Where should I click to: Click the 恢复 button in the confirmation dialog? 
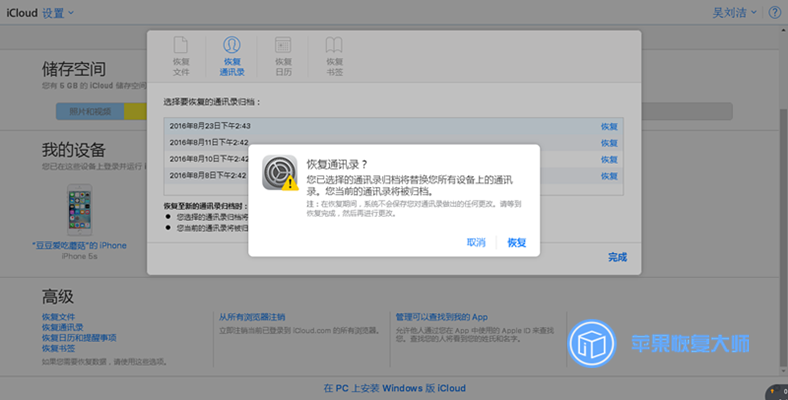point(517,243)
